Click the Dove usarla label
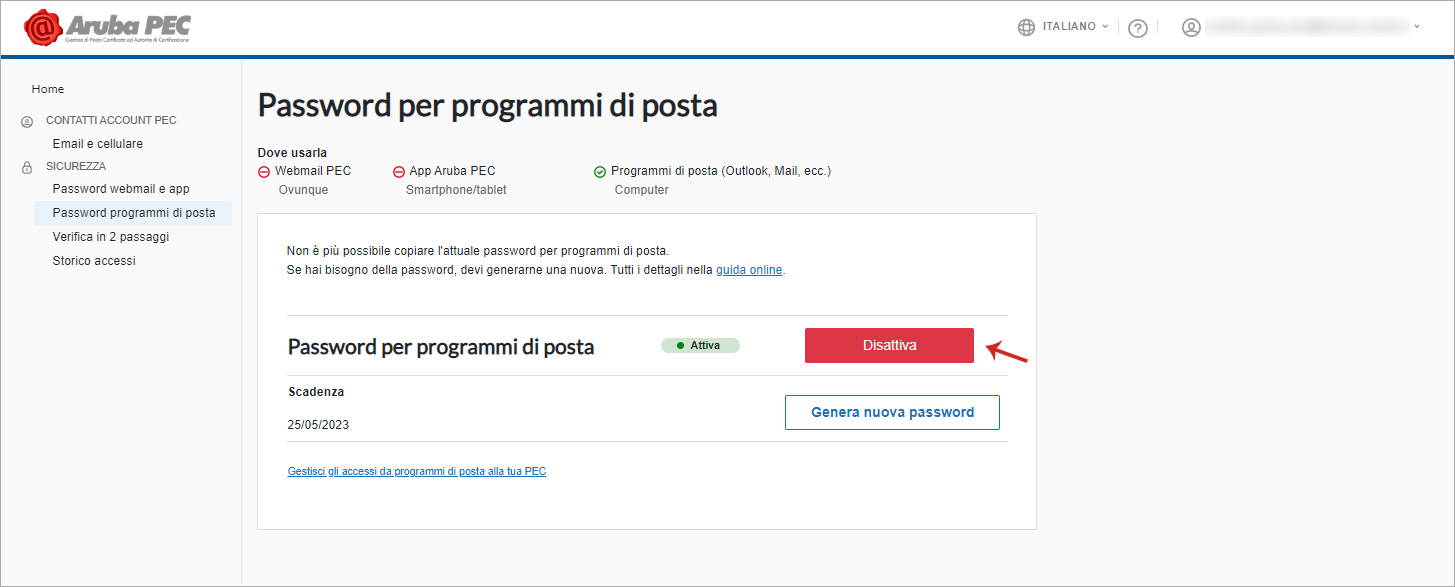 point(292,153)
